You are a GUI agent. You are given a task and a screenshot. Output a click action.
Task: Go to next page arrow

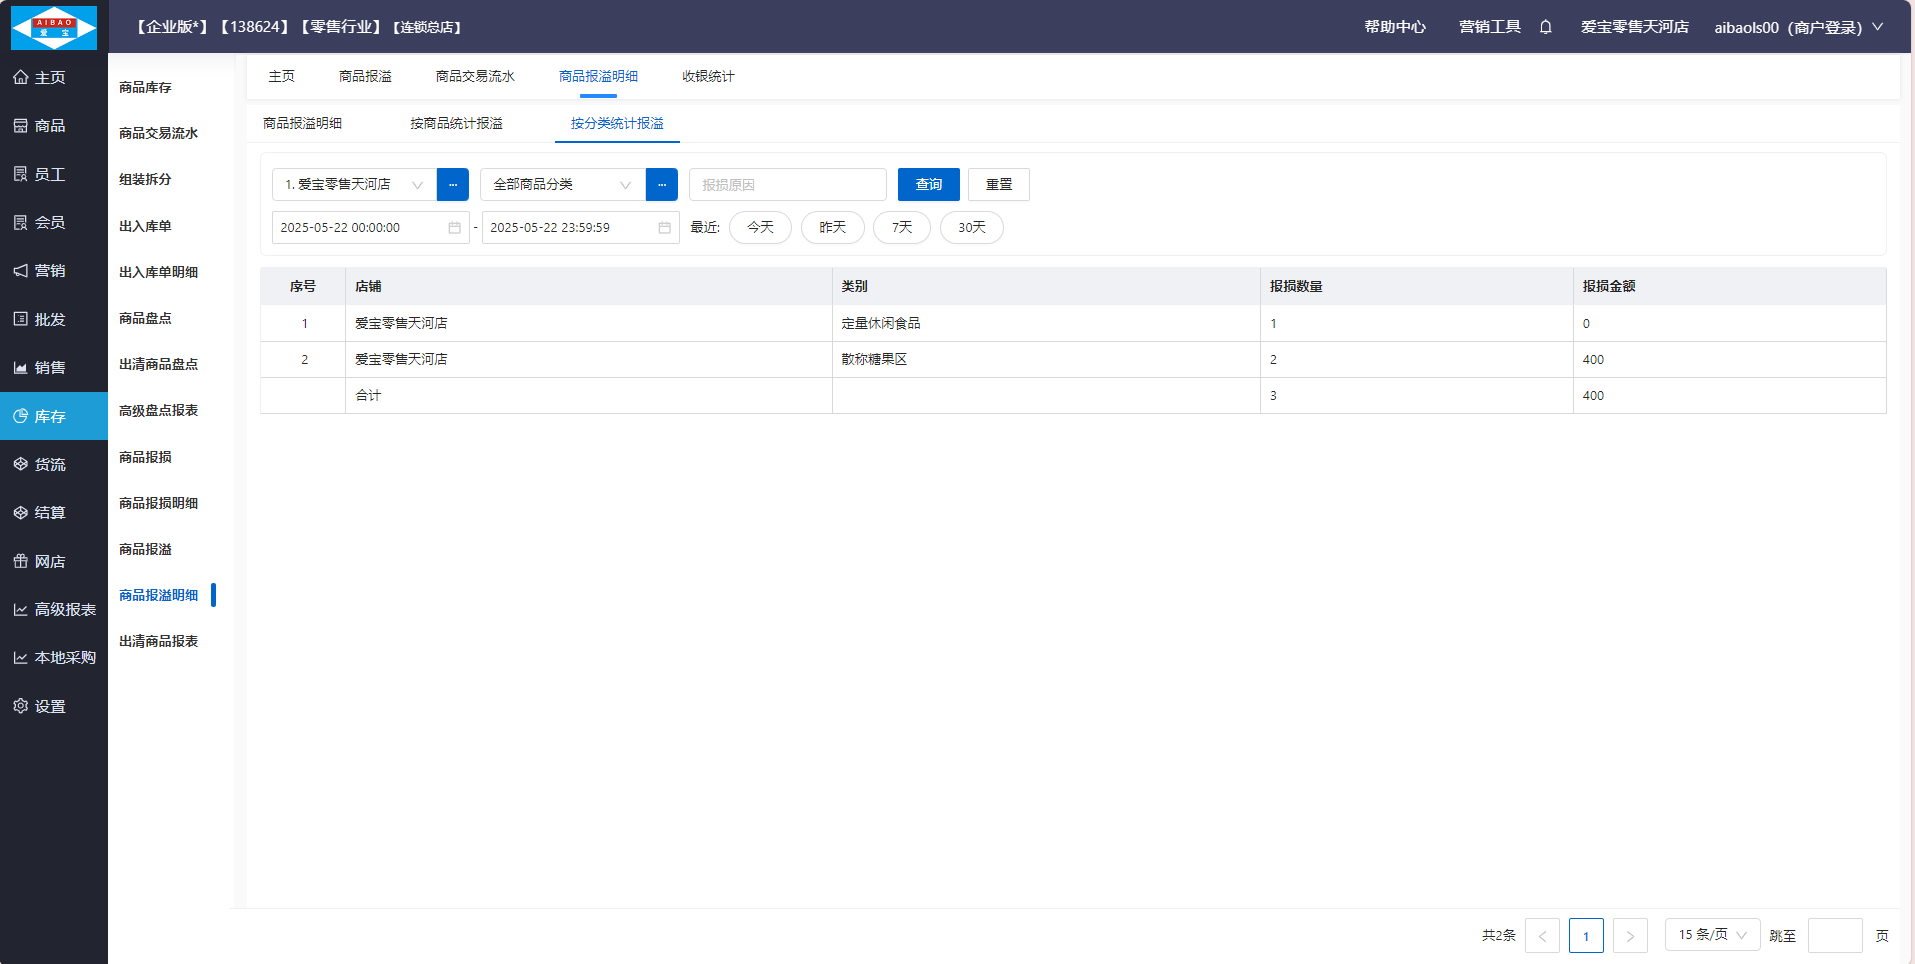[1630, 936]
